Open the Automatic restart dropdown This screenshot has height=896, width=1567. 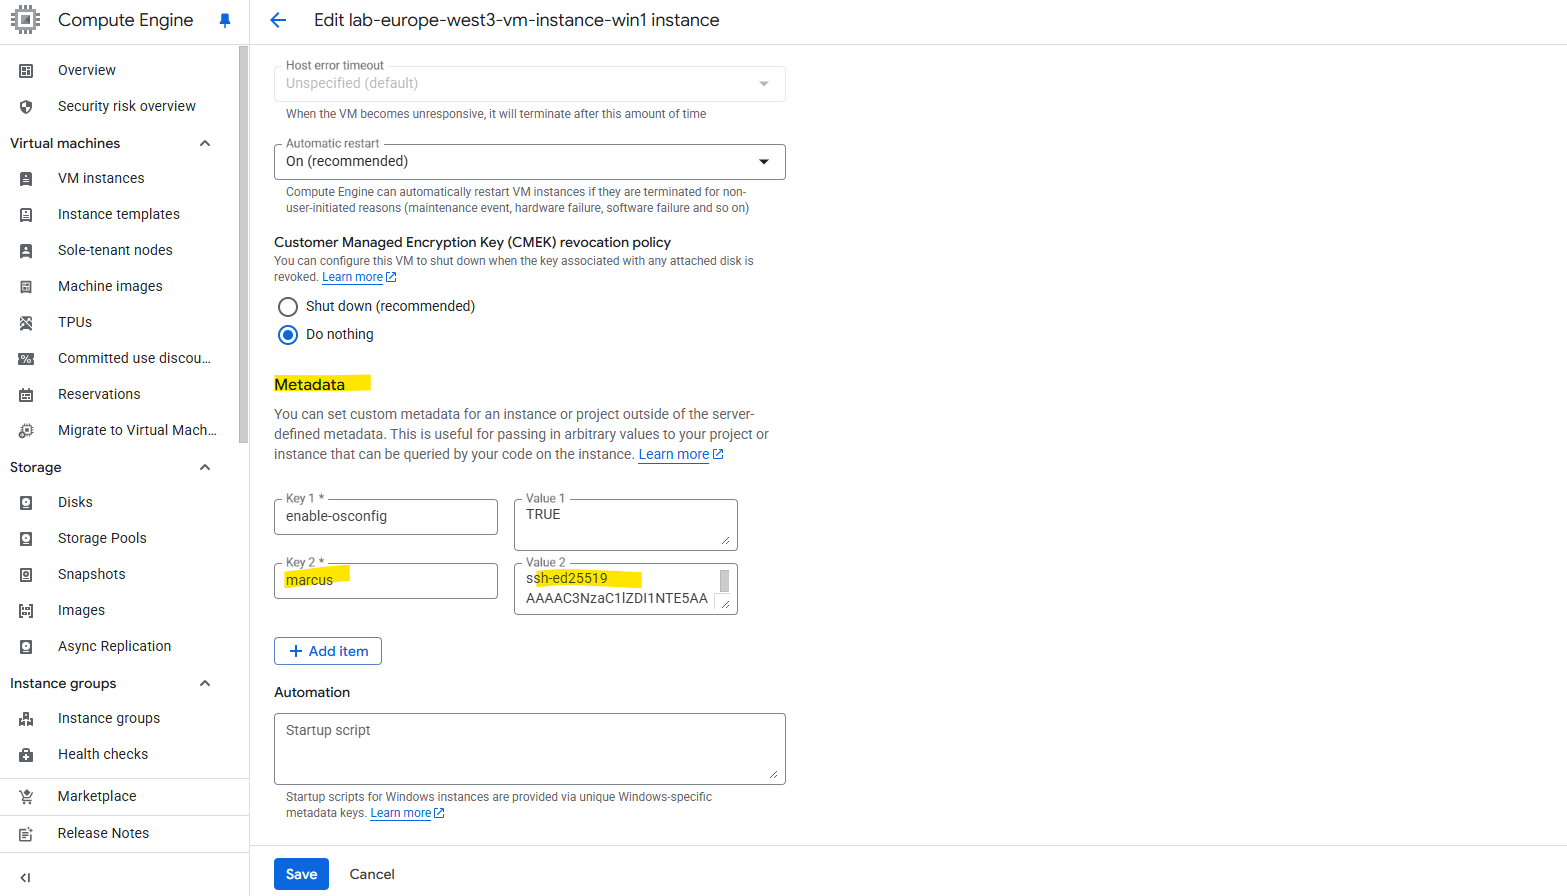[x=530, y=162]
